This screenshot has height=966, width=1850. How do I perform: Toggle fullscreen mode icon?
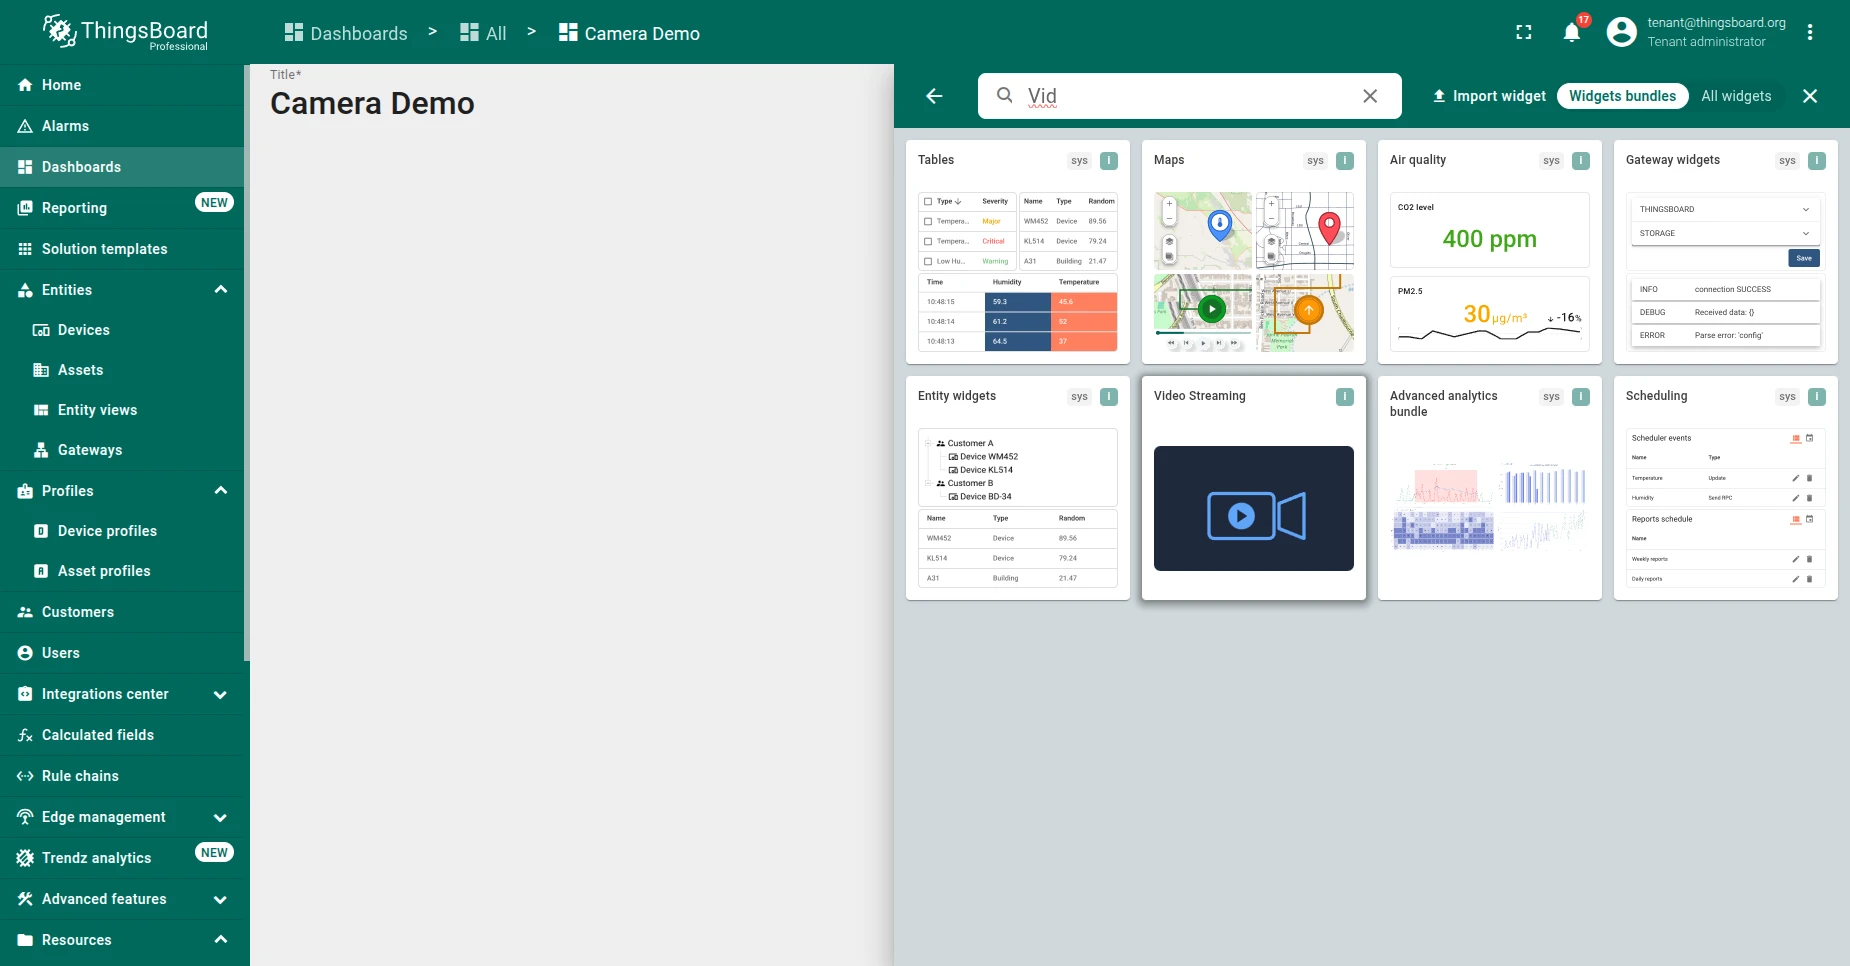[1524, 33]
